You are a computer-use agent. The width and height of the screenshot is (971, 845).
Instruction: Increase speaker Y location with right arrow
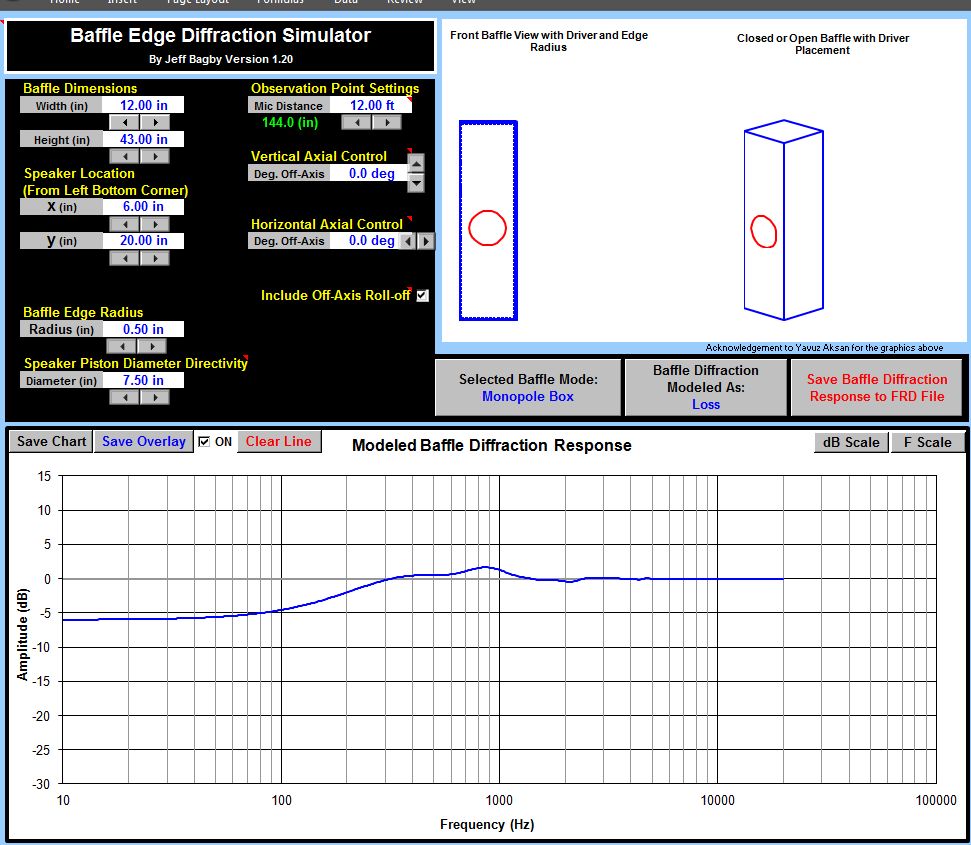[155, 258]
